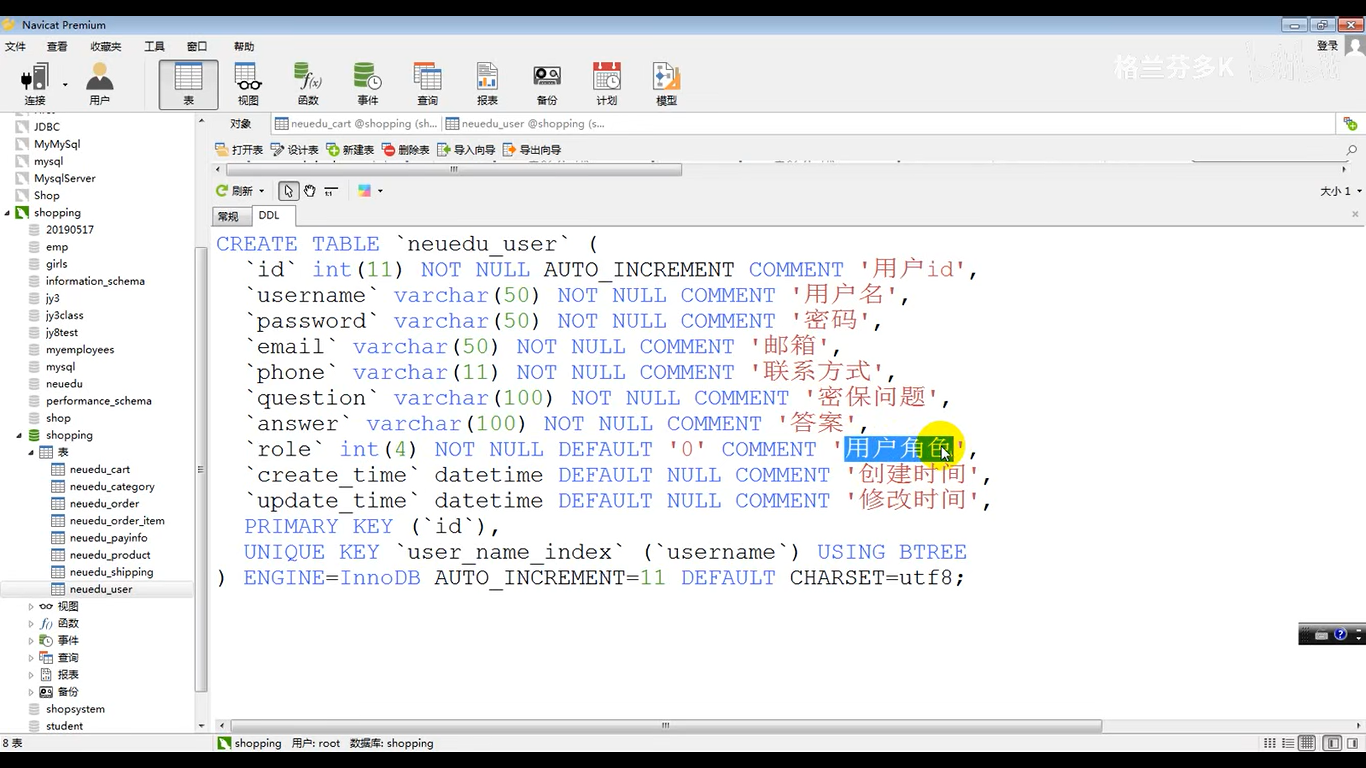Open the 模型 (Model) toolbar icon
Screen dimensions: 1366x768
(666, 84)
